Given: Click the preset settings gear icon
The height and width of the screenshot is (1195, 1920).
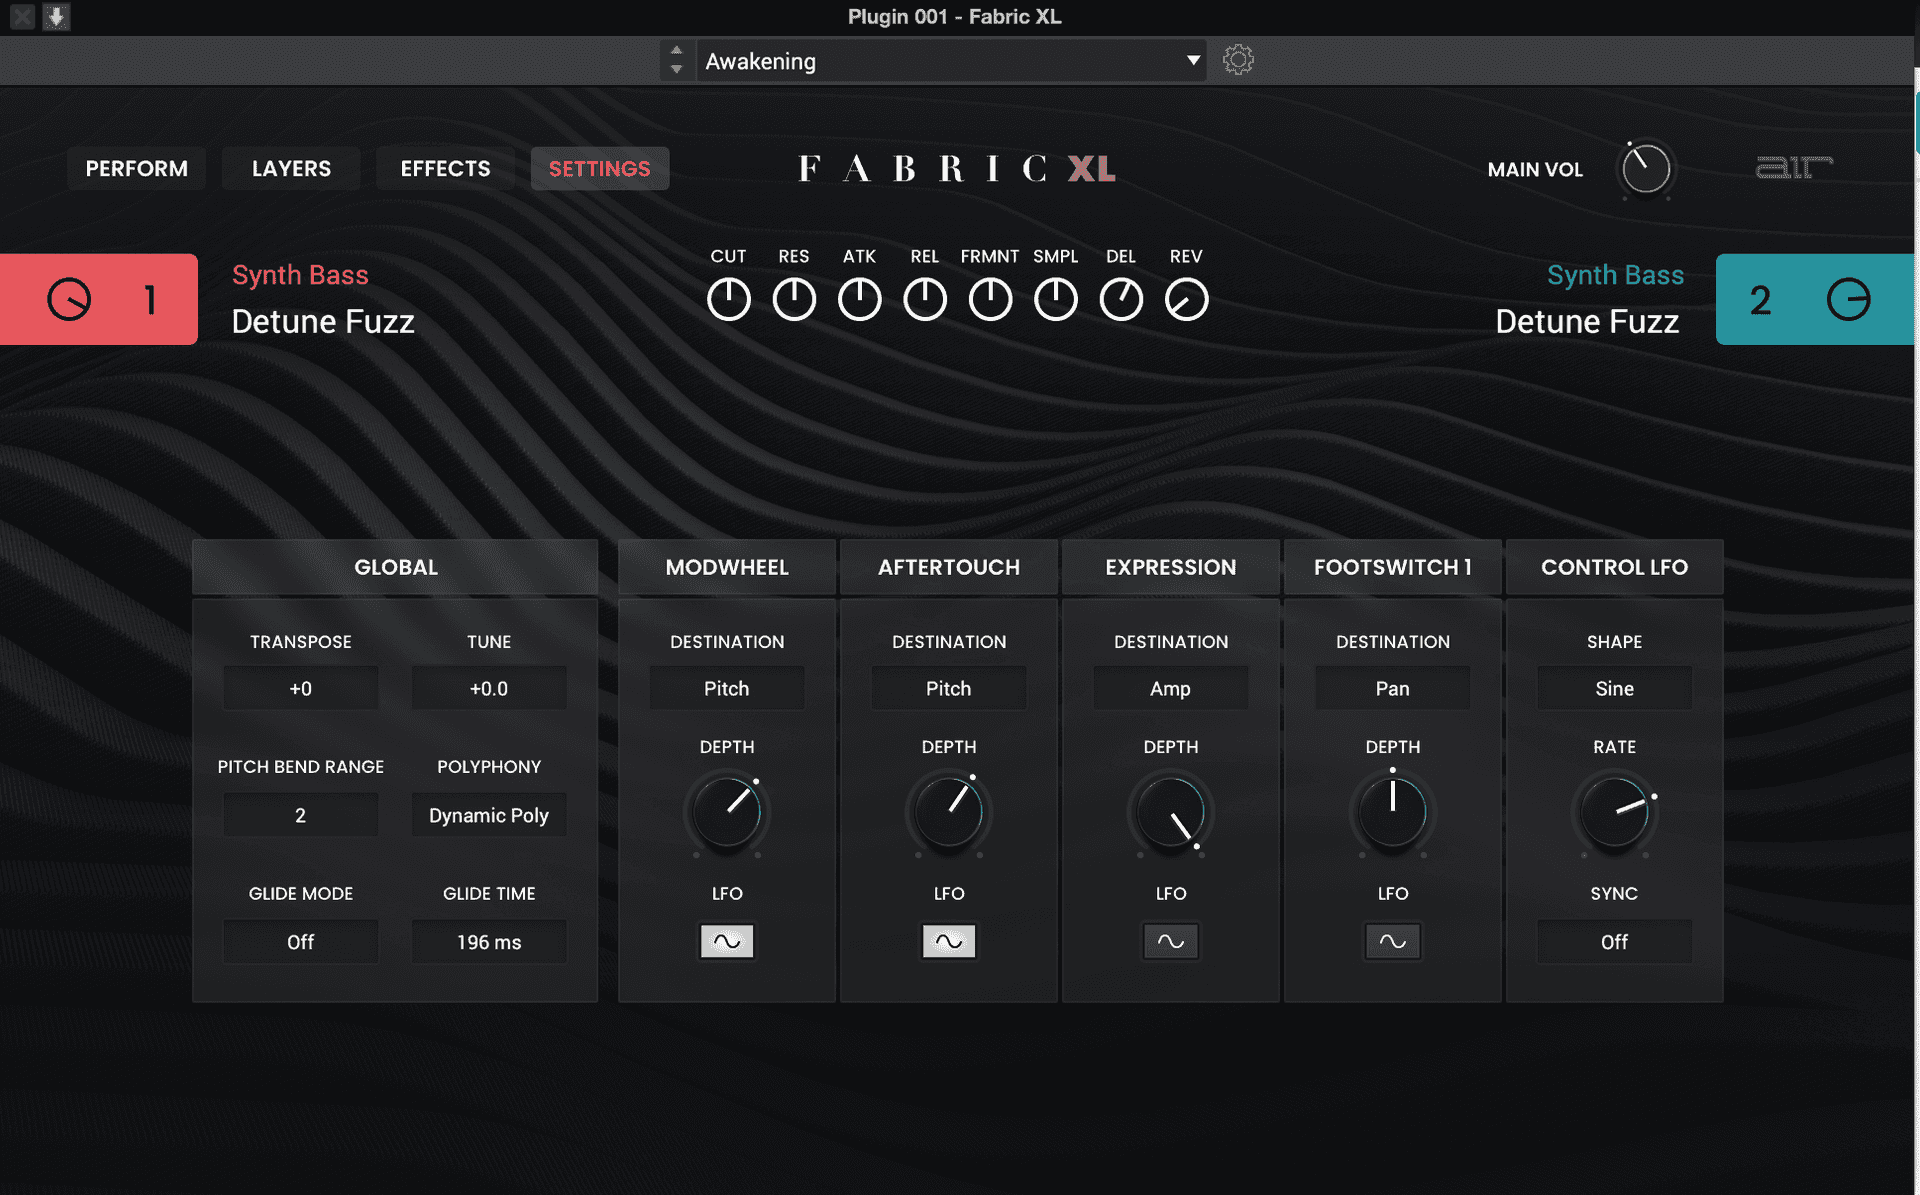Looking at the screenshot, I should [1238, 60].
